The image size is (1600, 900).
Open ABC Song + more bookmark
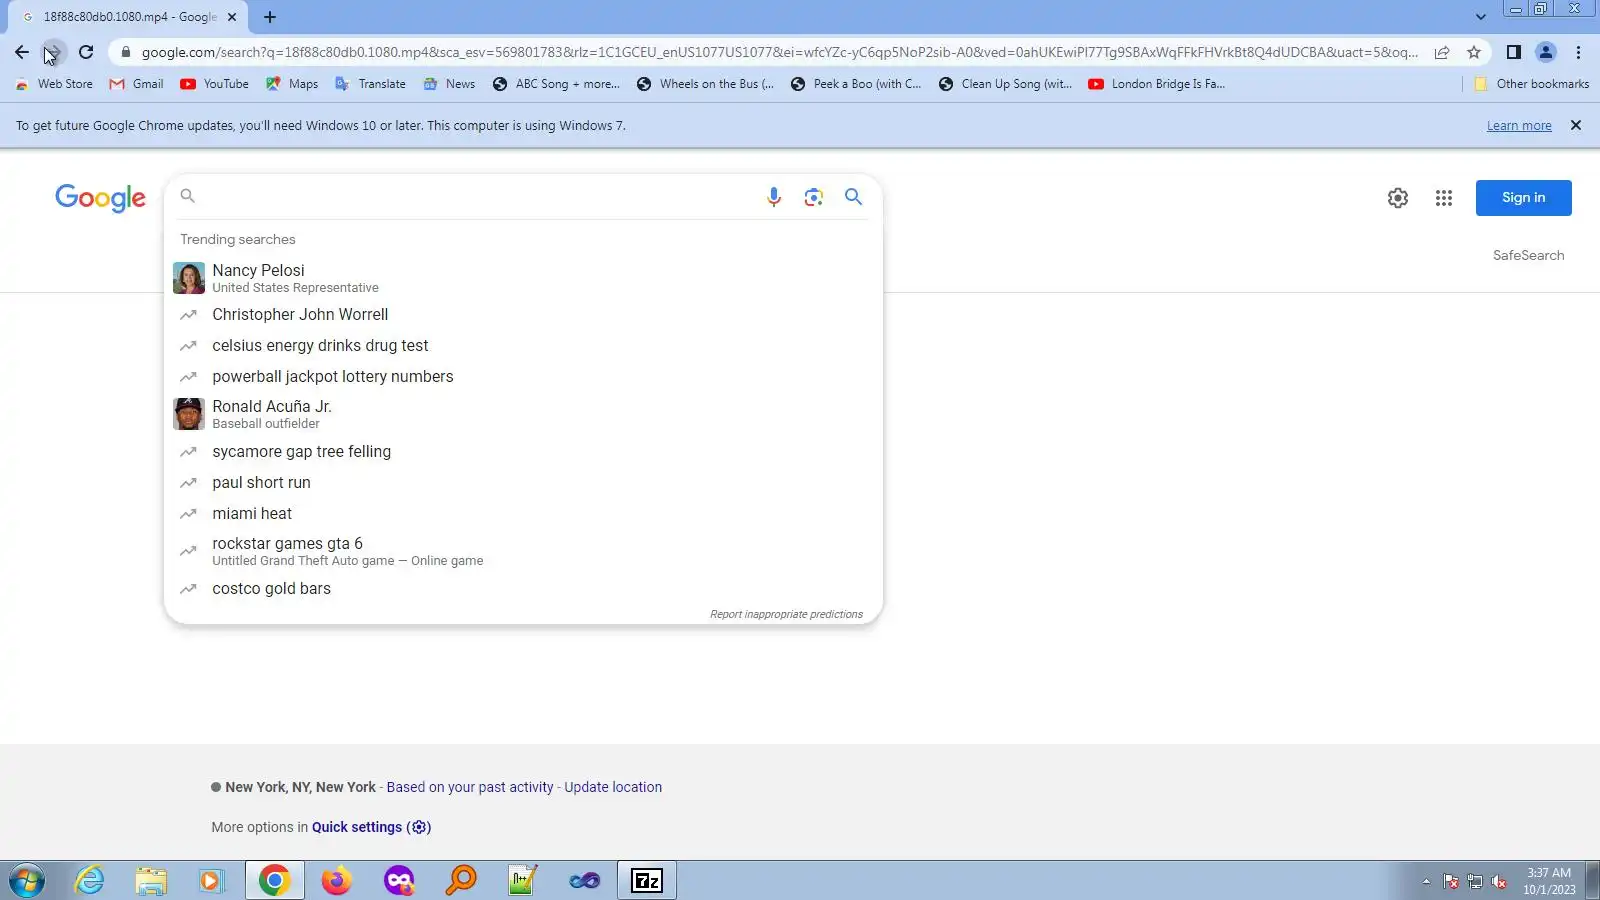point(557,84)
